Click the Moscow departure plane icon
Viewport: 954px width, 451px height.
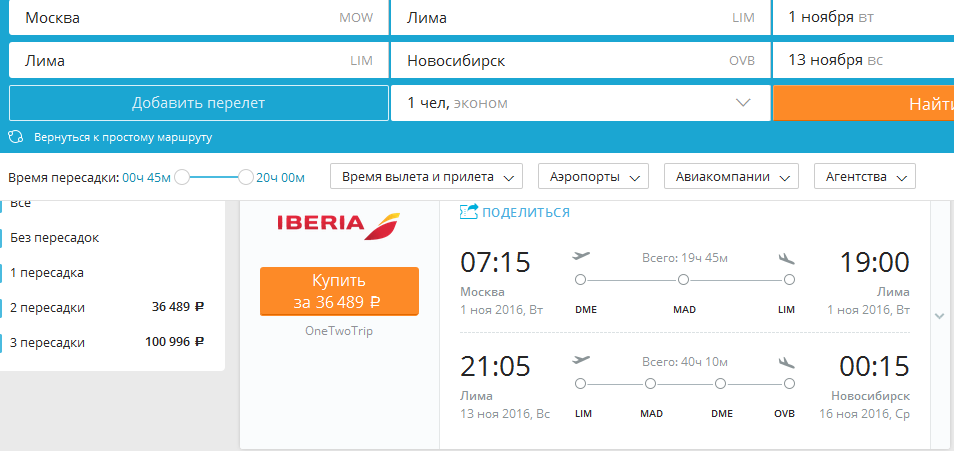(581, 256)
